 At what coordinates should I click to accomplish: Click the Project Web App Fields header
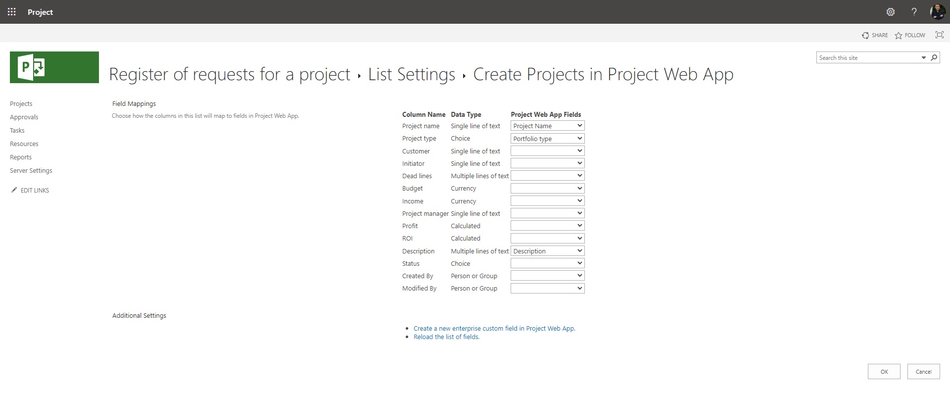point(546,114)
